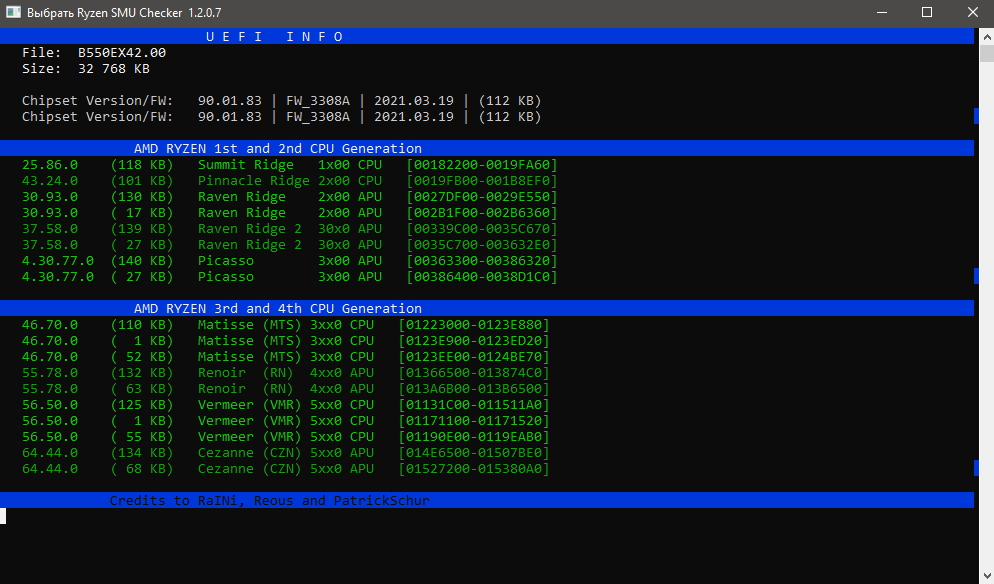Click address [0027DF00-0029E550]
Viewport: 994px width, 584px height.
[x=482, y=197]
